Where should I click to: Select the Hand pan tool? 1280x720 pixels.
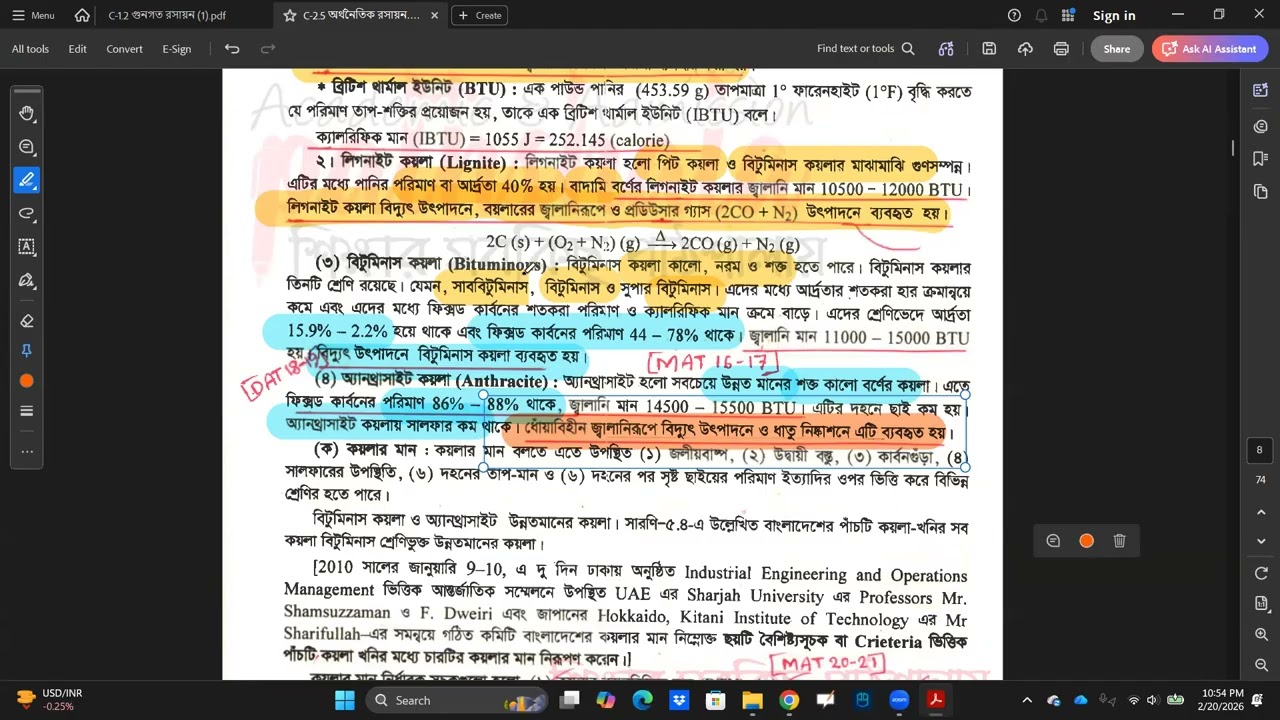tap(27, 114)
